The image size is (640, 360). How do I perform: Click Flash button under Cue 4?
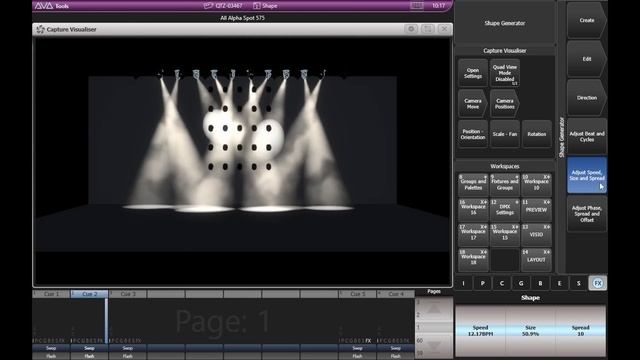(x=396, y=356)
